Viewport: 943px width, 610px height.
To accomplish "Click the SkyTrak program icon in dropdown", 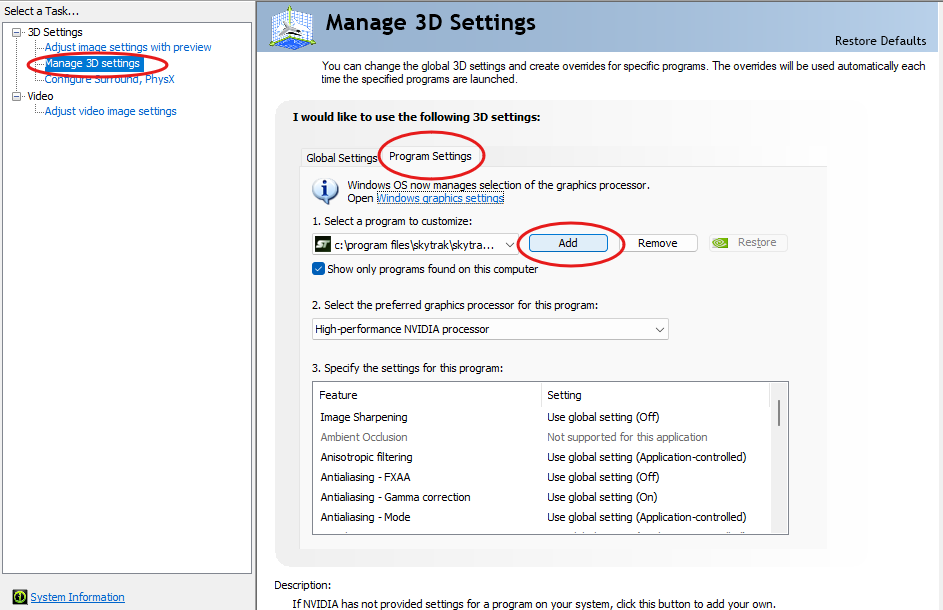I will pyautogui.click(x=323, y=243).
